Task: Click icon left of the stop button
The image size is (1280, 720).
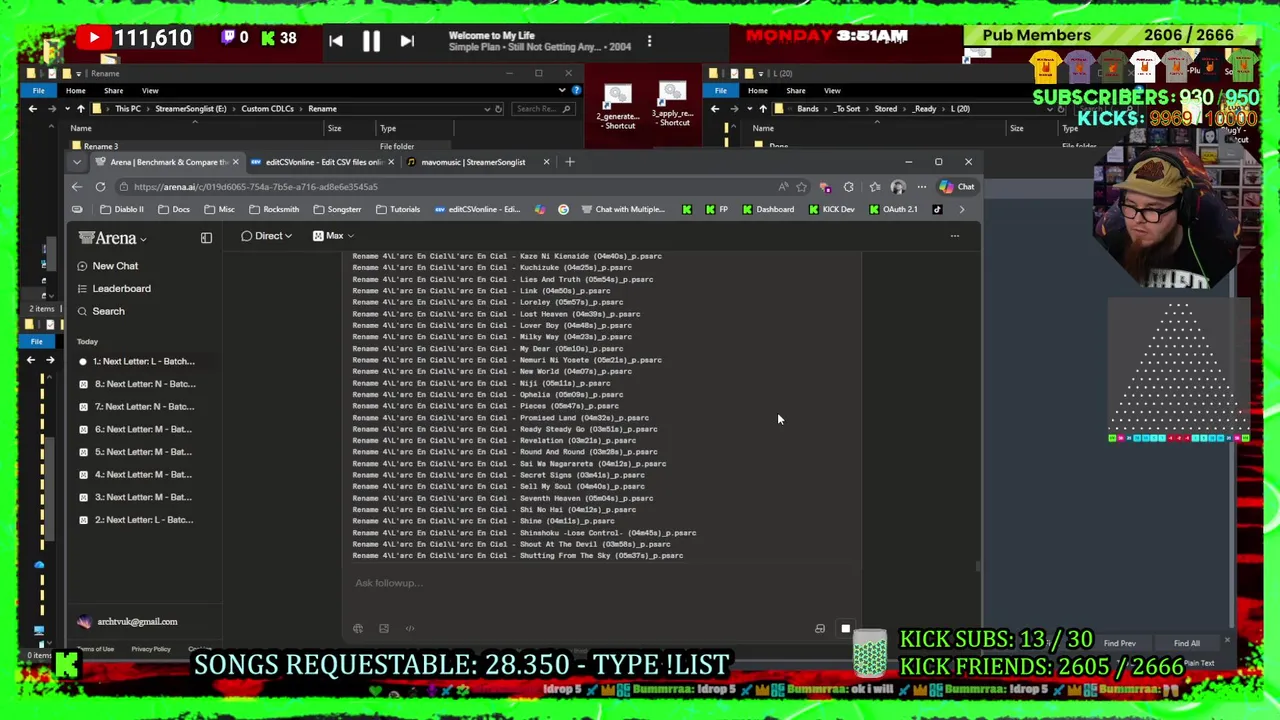Action: coord(820,629)
